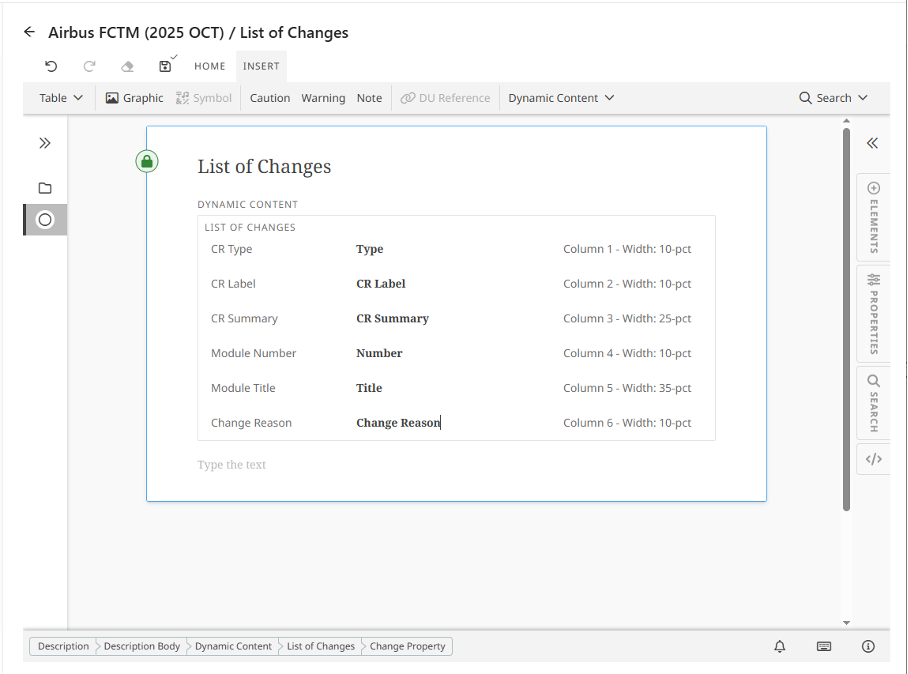The width and height of the screenshot is (908, 674).
Task: Click the bold Change Reason heading
Action: [x=398, y=423]
